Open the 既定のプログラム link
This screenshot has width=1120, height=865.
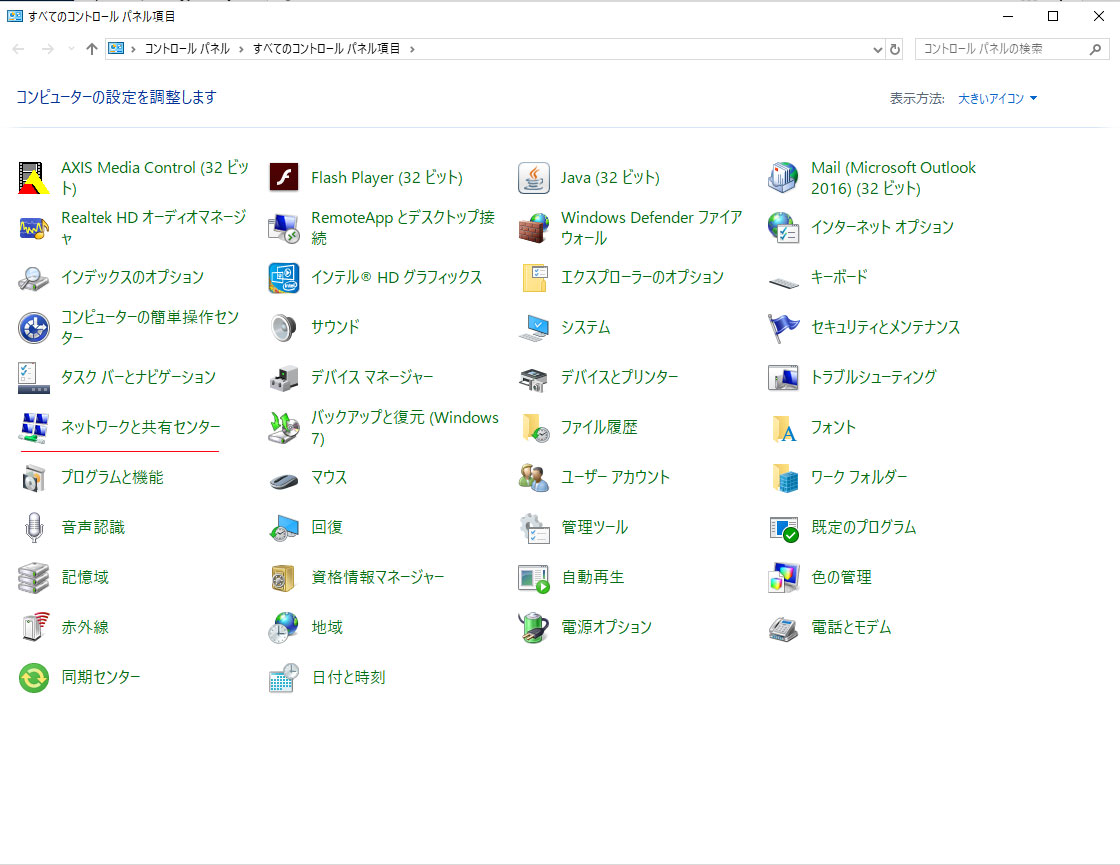click(x=864, y=527)
